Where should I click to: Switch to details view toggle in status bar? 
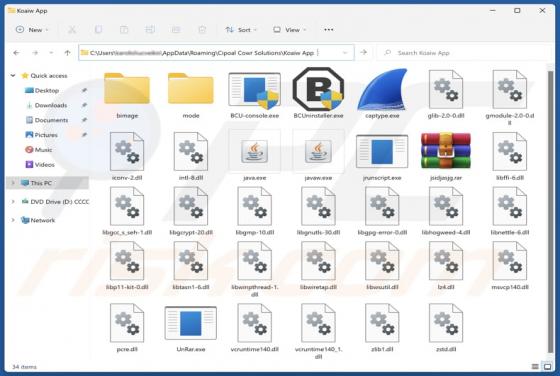click(x=535, y=366)
